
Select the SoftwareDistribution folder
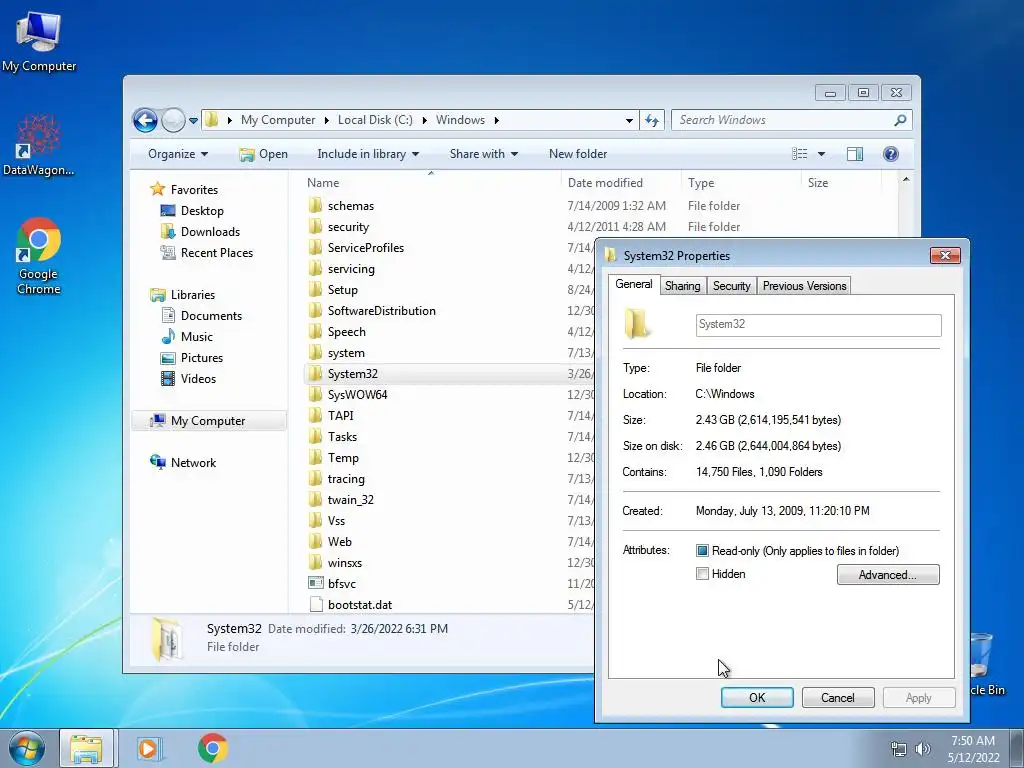point(381,311)
